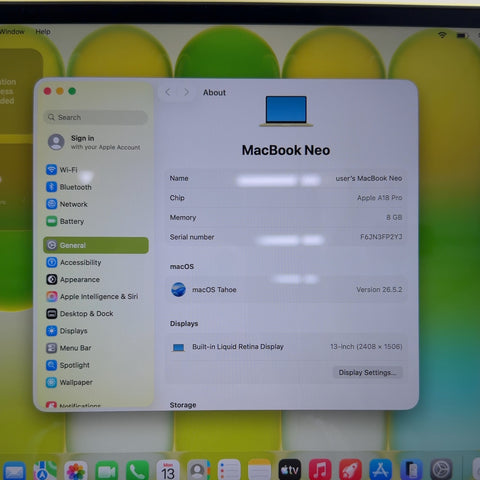Click the 'Storage' section heading
The width and height of the screenshot is (480, 480).
[183, 405]
